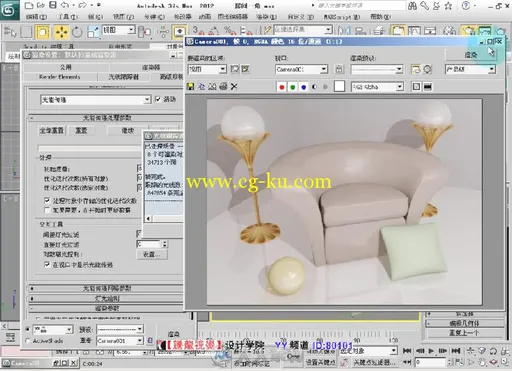Enable the green channel in frame window
This screenshot has width=512, height=371.
coord(293,87)
